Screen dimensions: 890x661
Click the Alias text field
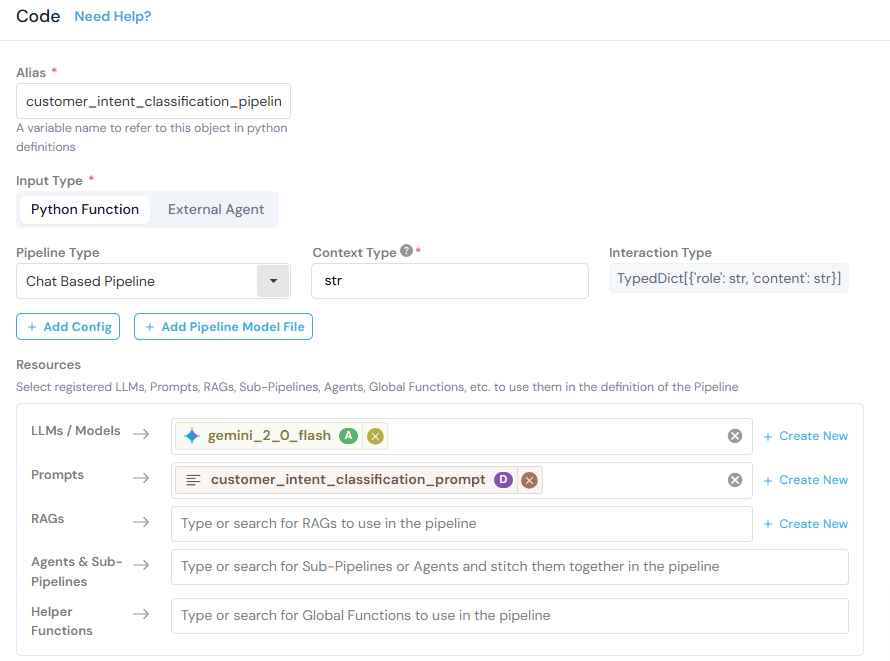pyautogui.click(x=153, y=102)
